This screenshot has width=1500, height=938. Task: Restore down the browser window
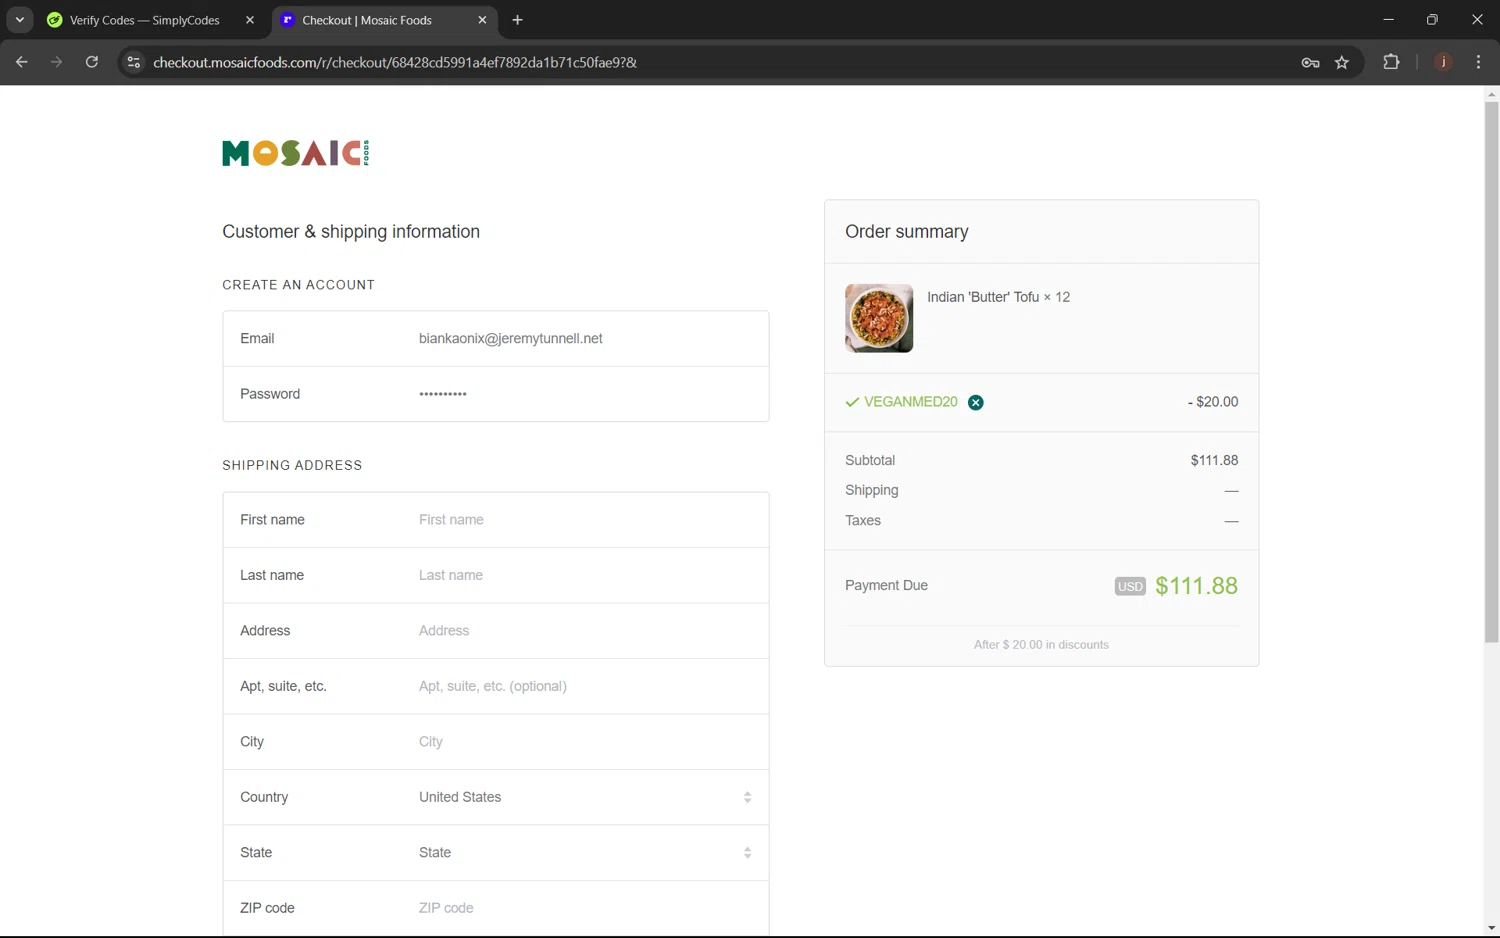coord(1432,20)
